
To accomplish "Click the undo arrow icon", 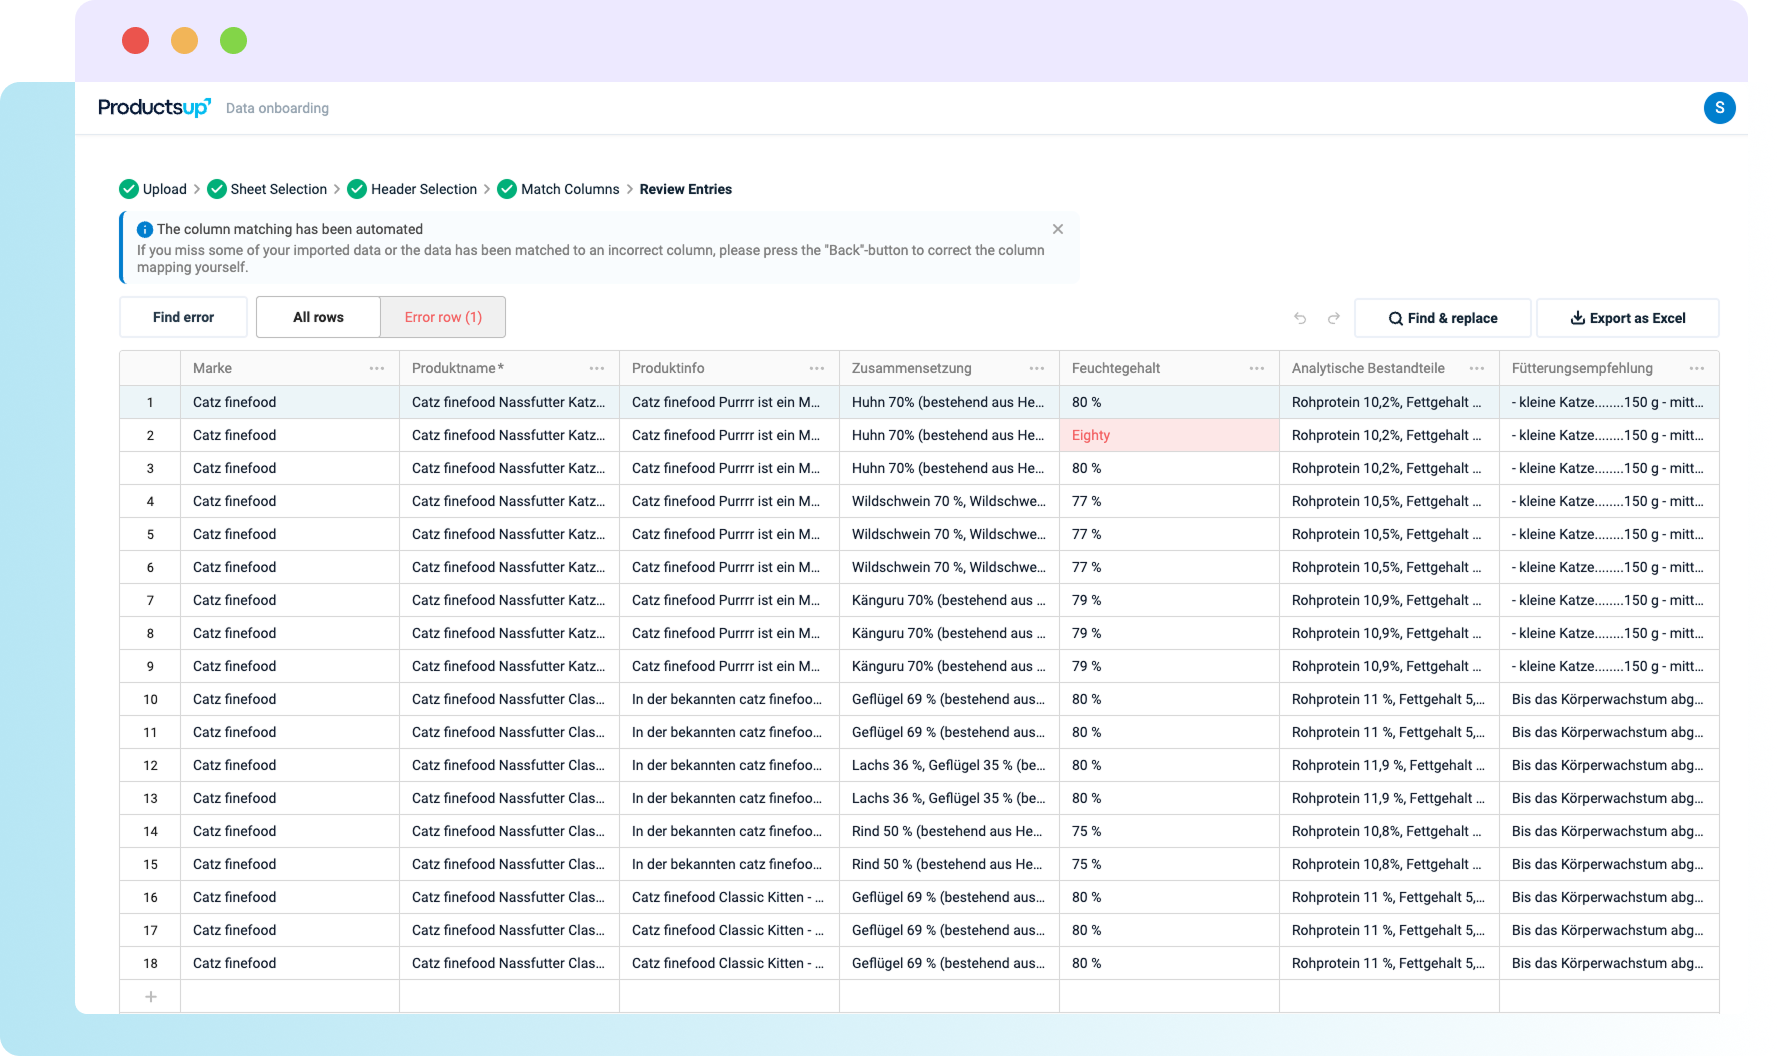I will pos(1300,318).
